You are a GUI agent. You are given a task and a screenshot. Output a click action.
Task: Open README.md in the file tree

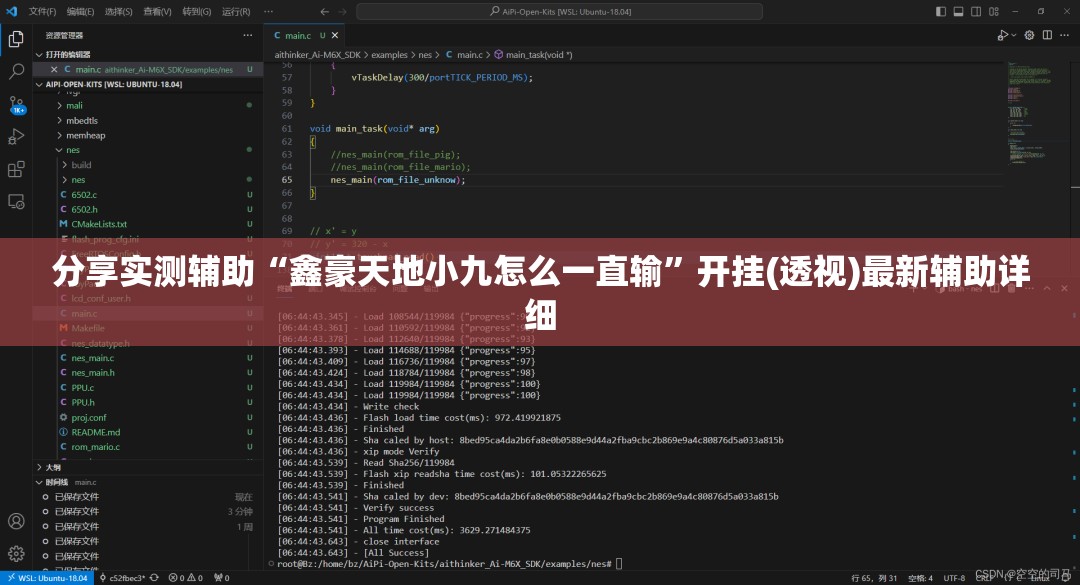[95, 433]
